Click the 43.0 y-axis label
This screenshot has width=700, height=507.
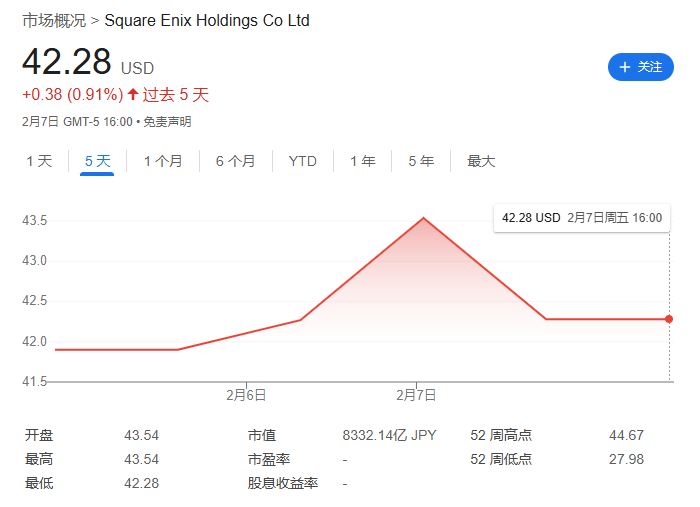[34, 261]
